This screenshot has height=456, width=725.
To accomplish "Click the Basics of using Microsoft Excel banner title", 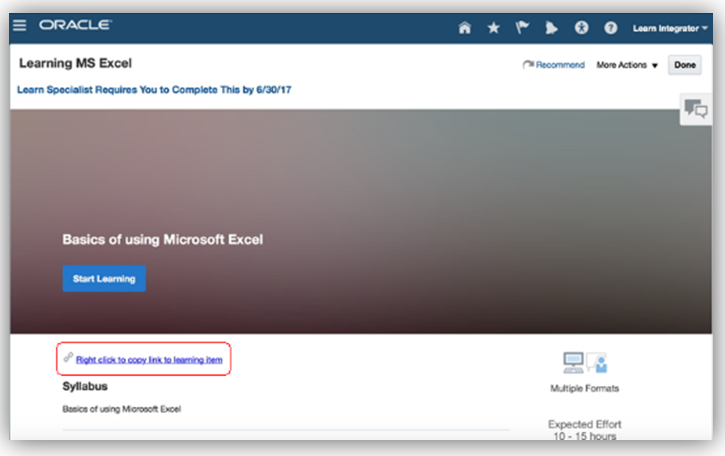I will point(163,240).
